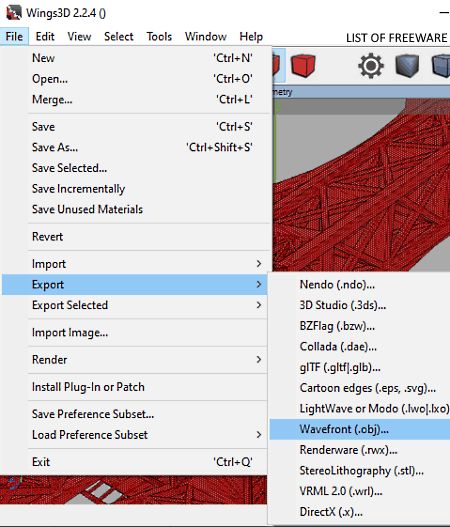The width and height of the screenshot is (450, 527).
Task: Export as BZFlag (.bzw)...
Action: (360, 326)
